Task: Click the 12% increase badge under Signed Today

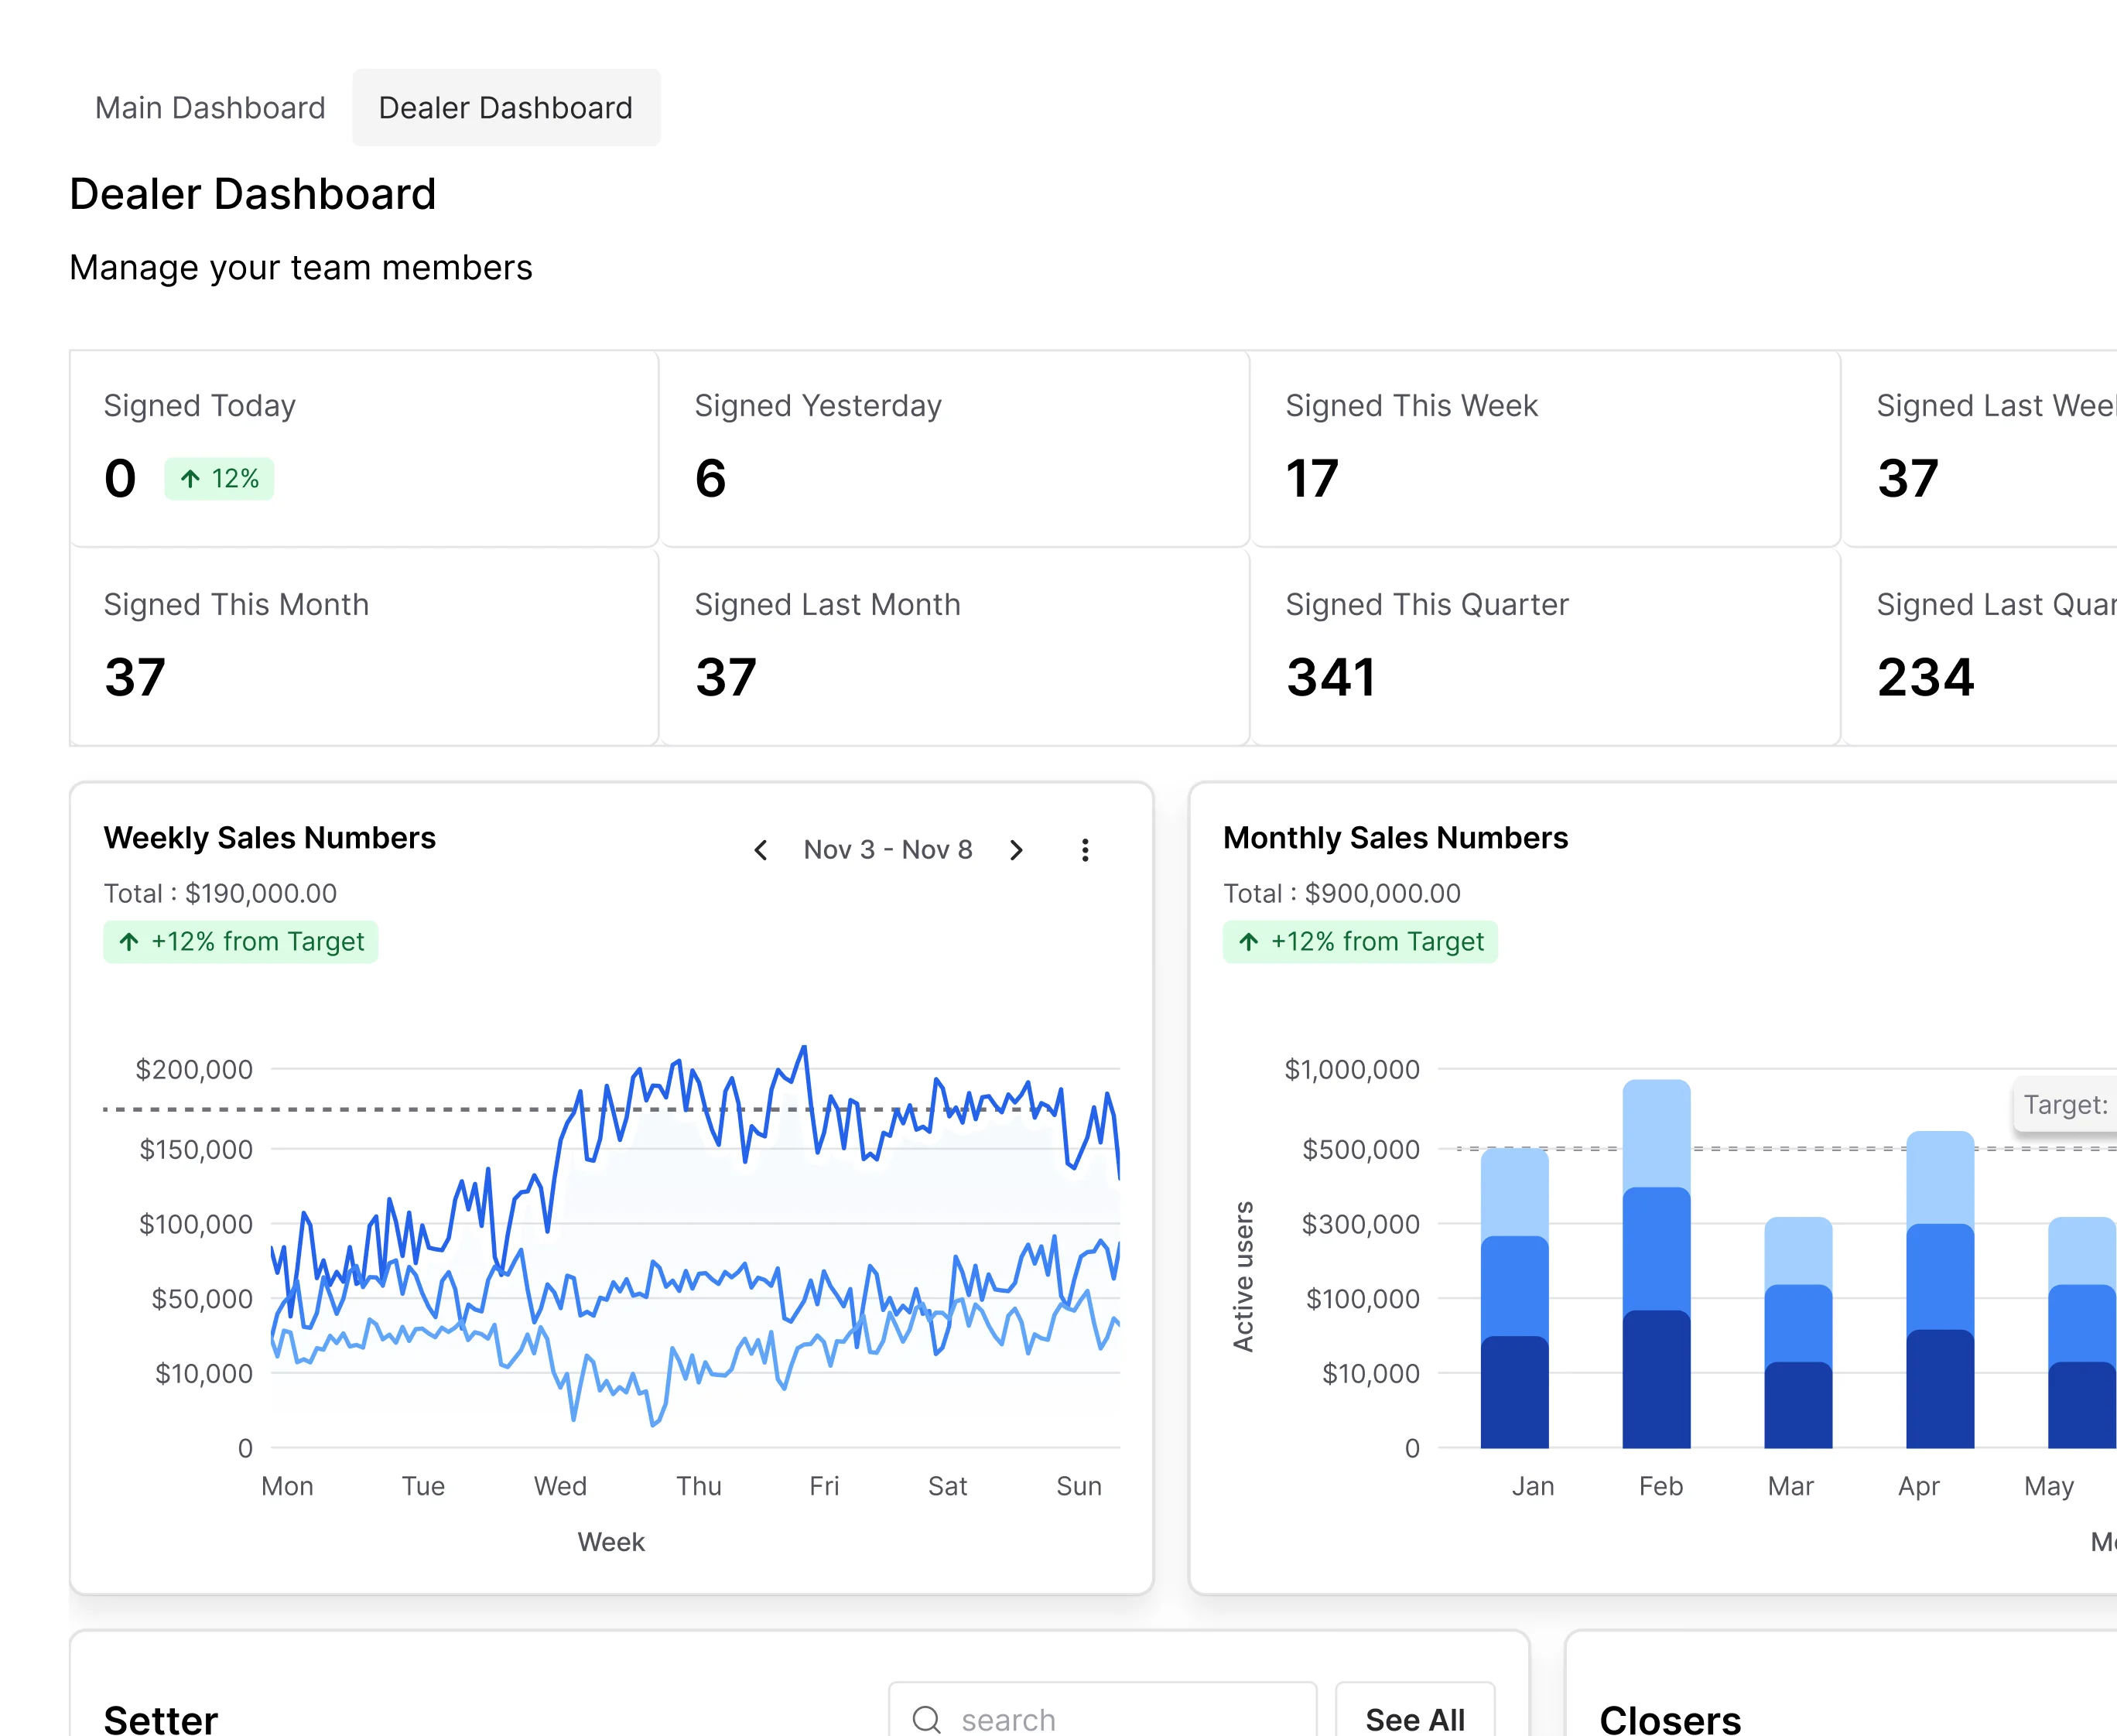Action: pyautogui.click(x=219, y=479)
